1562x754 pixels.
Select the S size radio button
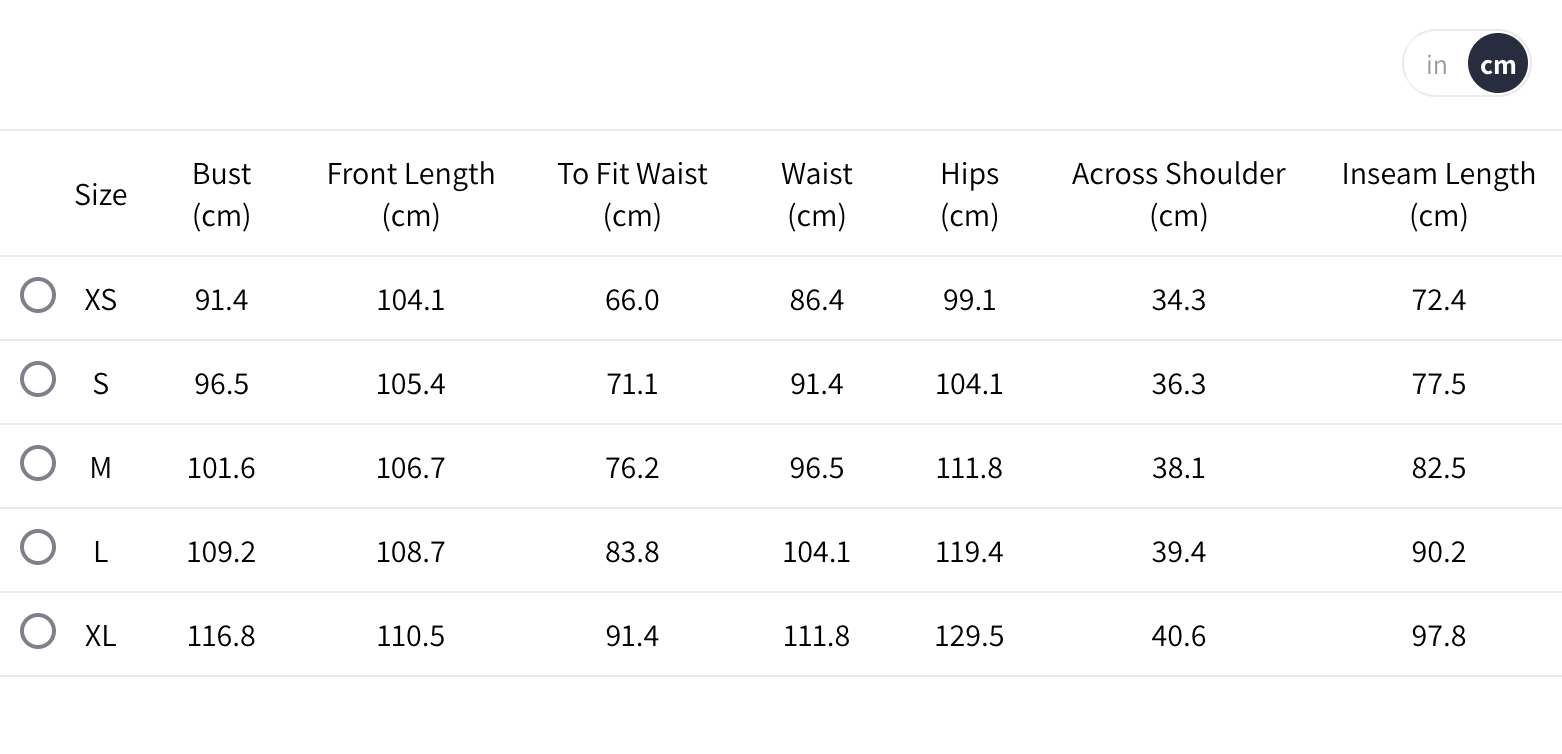(x=38, y=380)
